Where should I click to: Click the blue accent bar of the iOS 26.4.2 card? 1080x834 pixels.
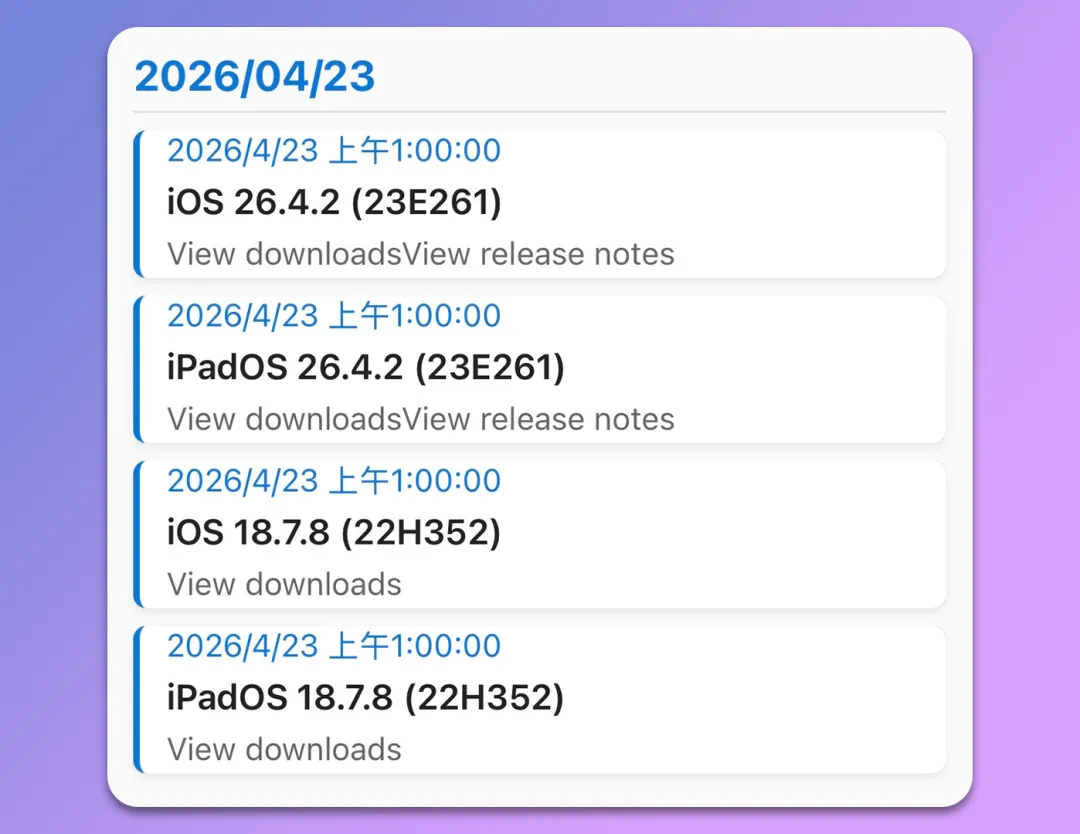137,204
